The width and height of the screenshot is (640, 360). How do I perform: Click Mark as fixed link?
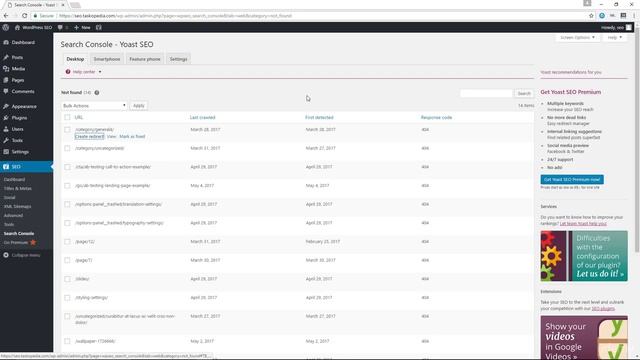(x=132, y=136)
